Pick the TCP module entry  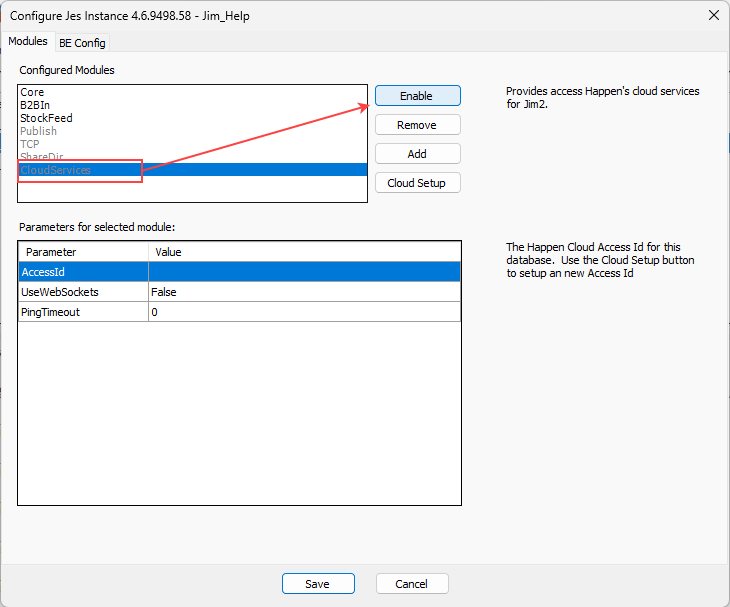click(30, 144)
